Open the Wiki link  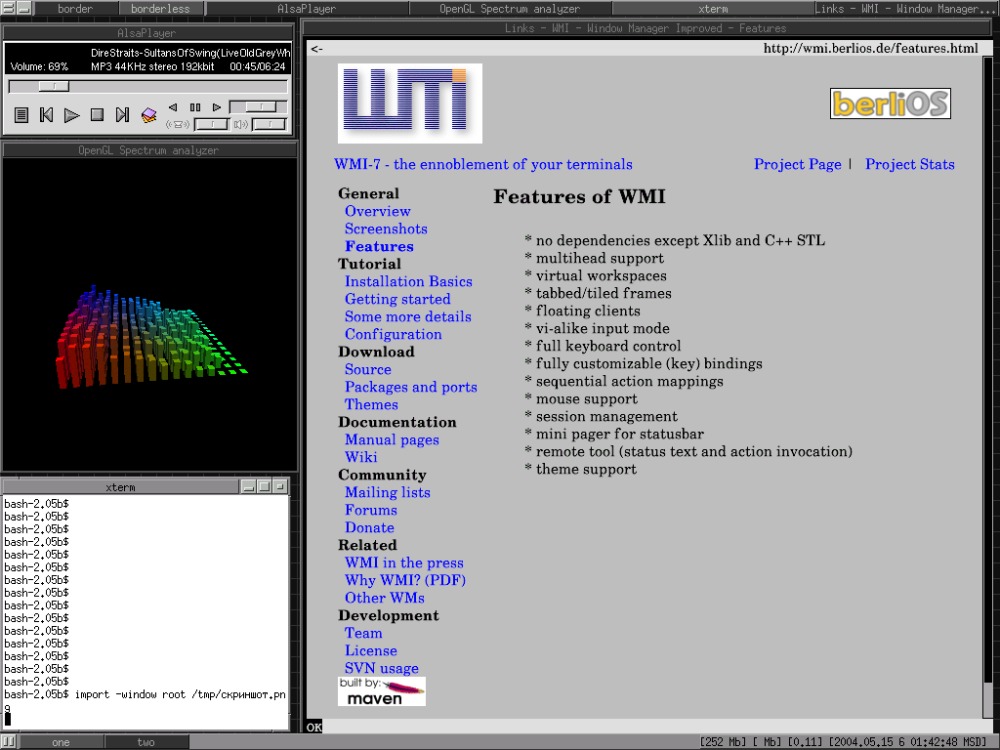pos(361,457)
